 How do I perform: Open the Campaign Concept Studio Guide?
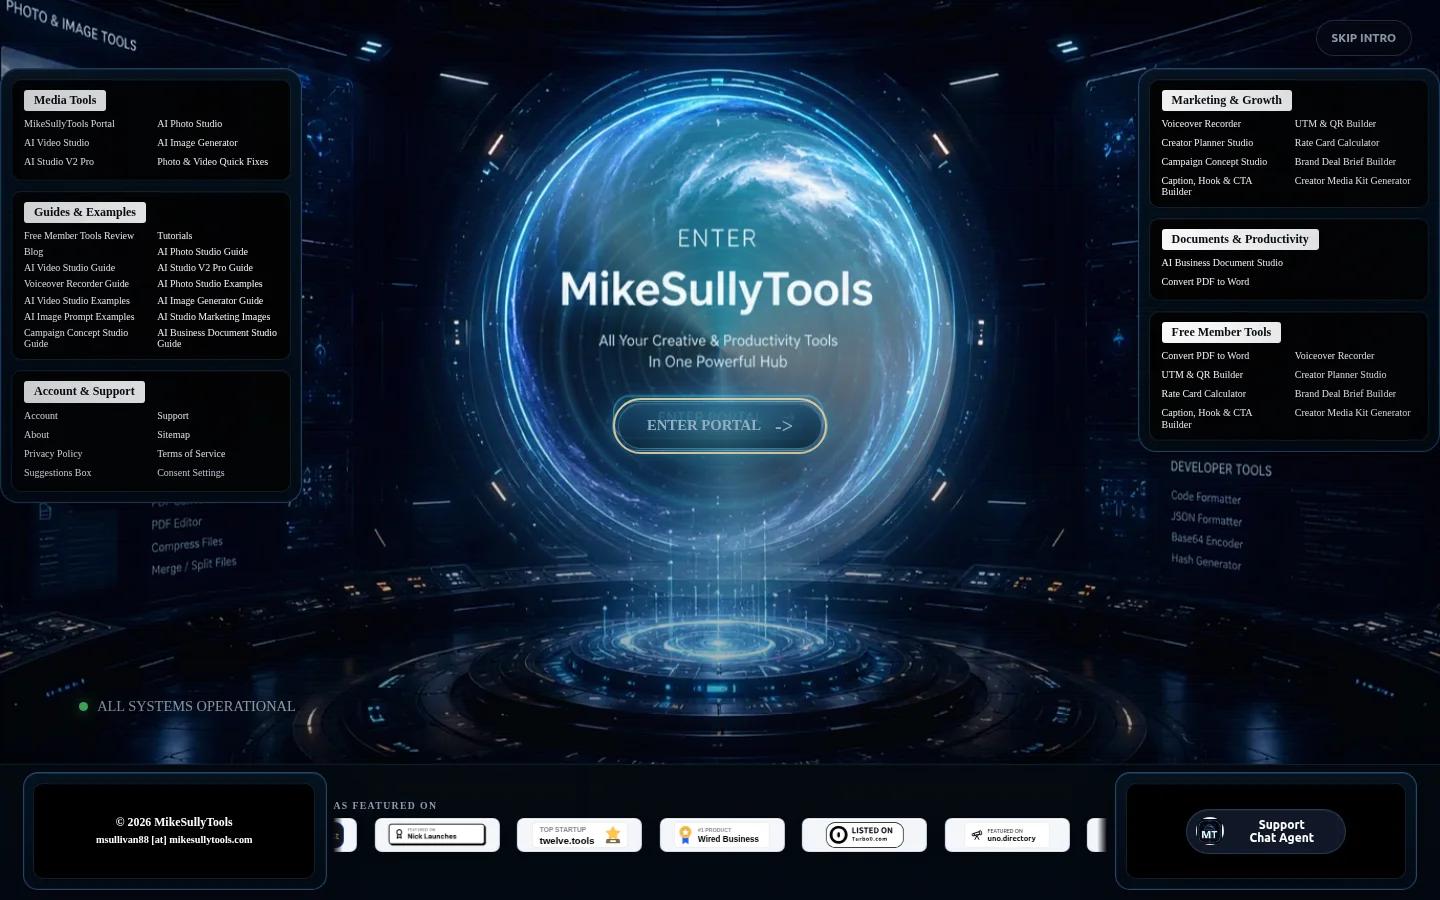coord(76,338)
